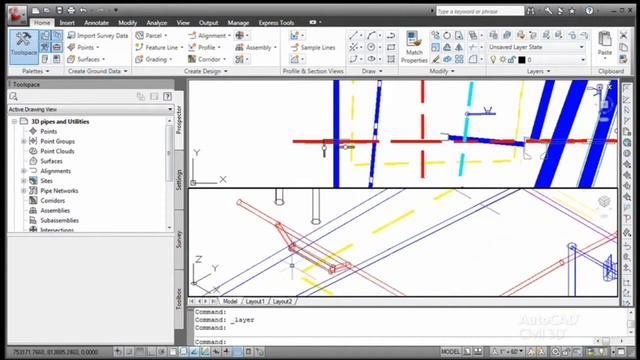Switch to the Survey toolspace tab
640x360 pixels.
[179, 240]
